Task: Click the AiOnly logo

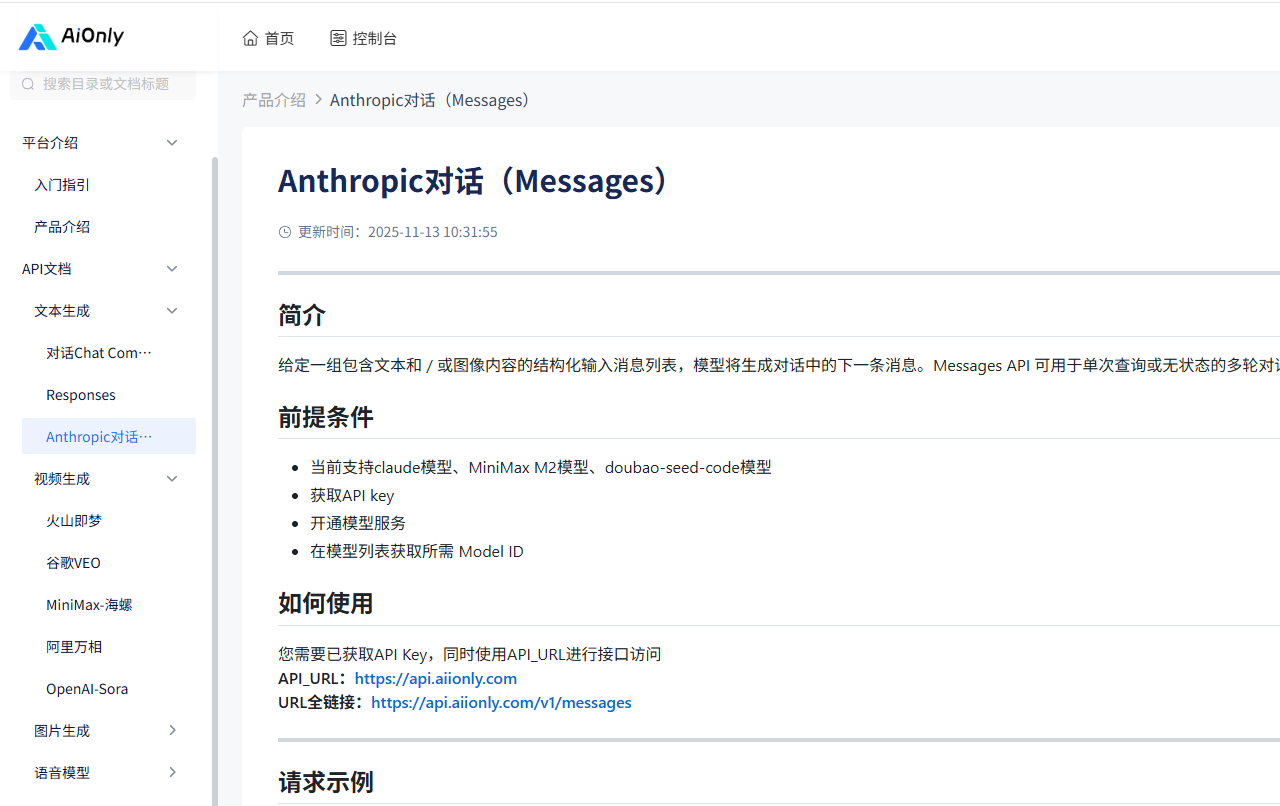Action: [71, 37]
